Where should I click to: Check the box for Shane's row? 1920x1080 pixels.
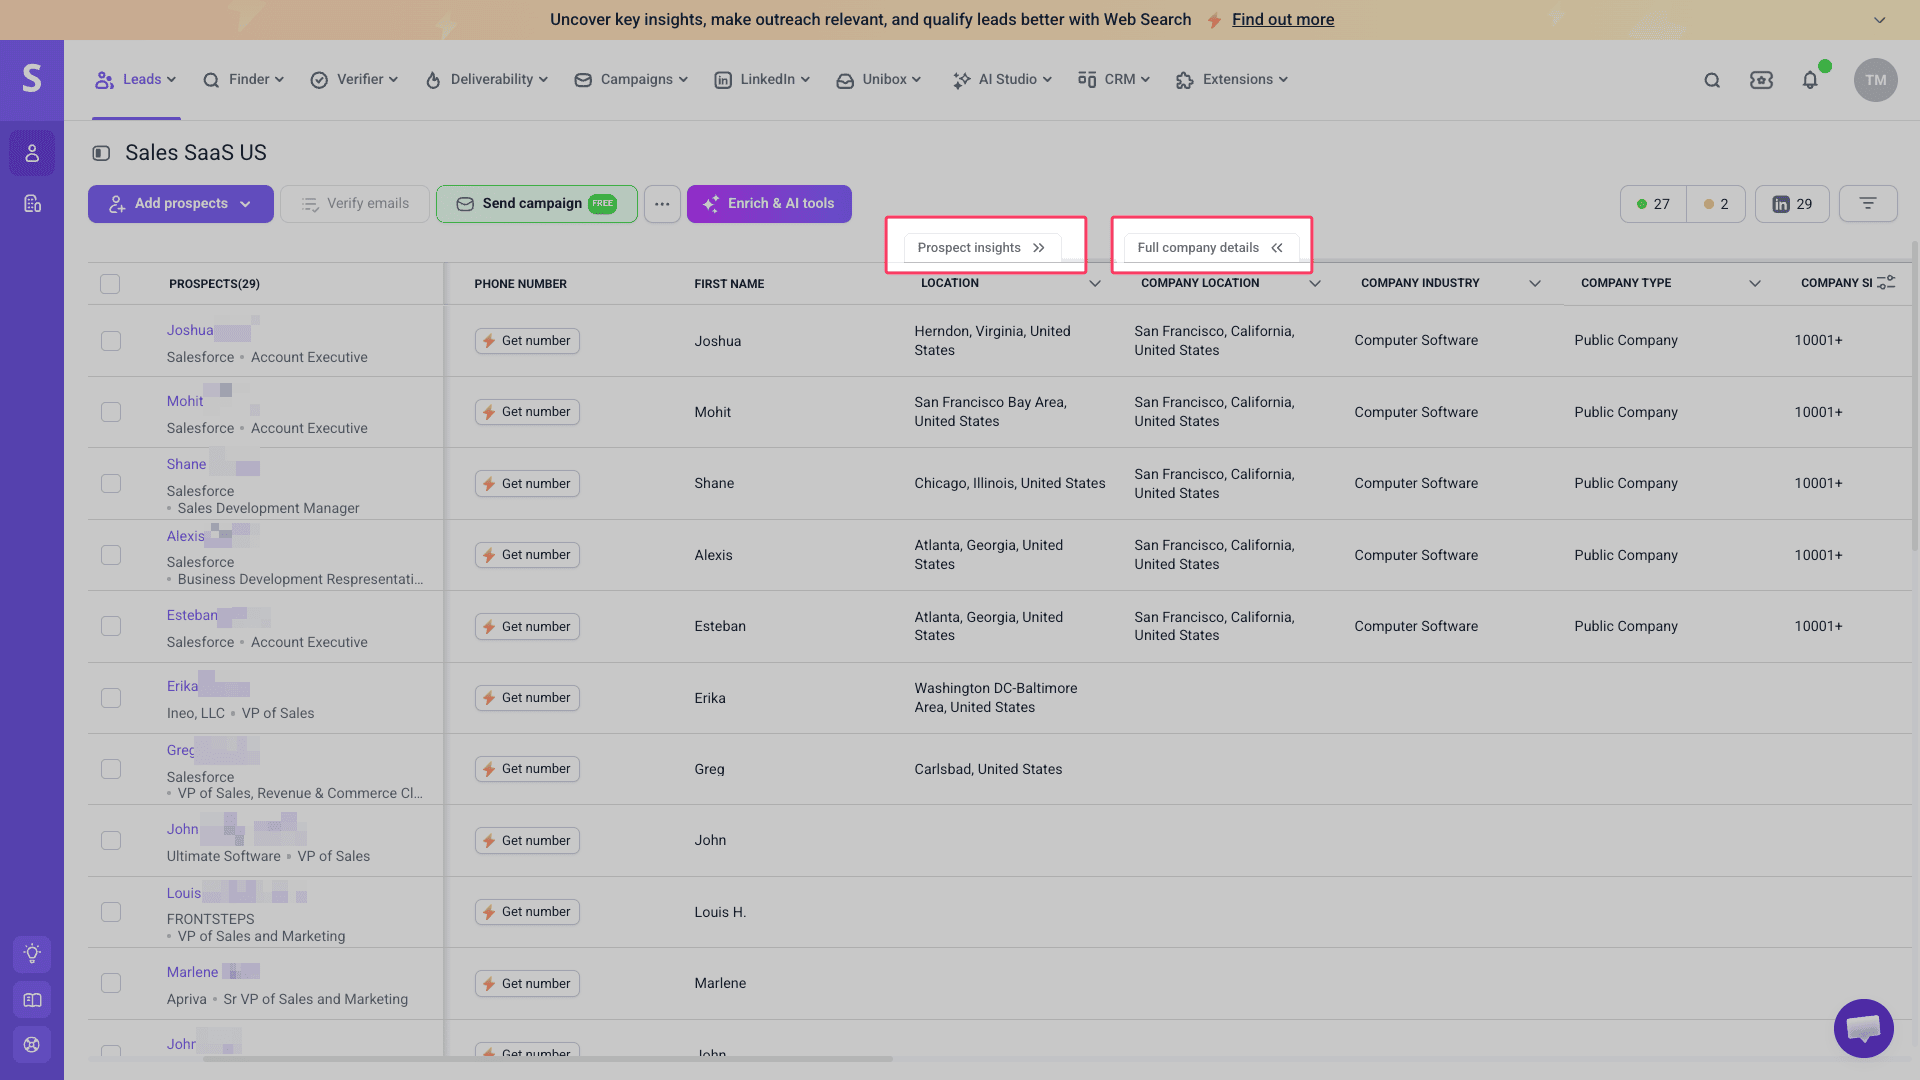click(111, 484)
